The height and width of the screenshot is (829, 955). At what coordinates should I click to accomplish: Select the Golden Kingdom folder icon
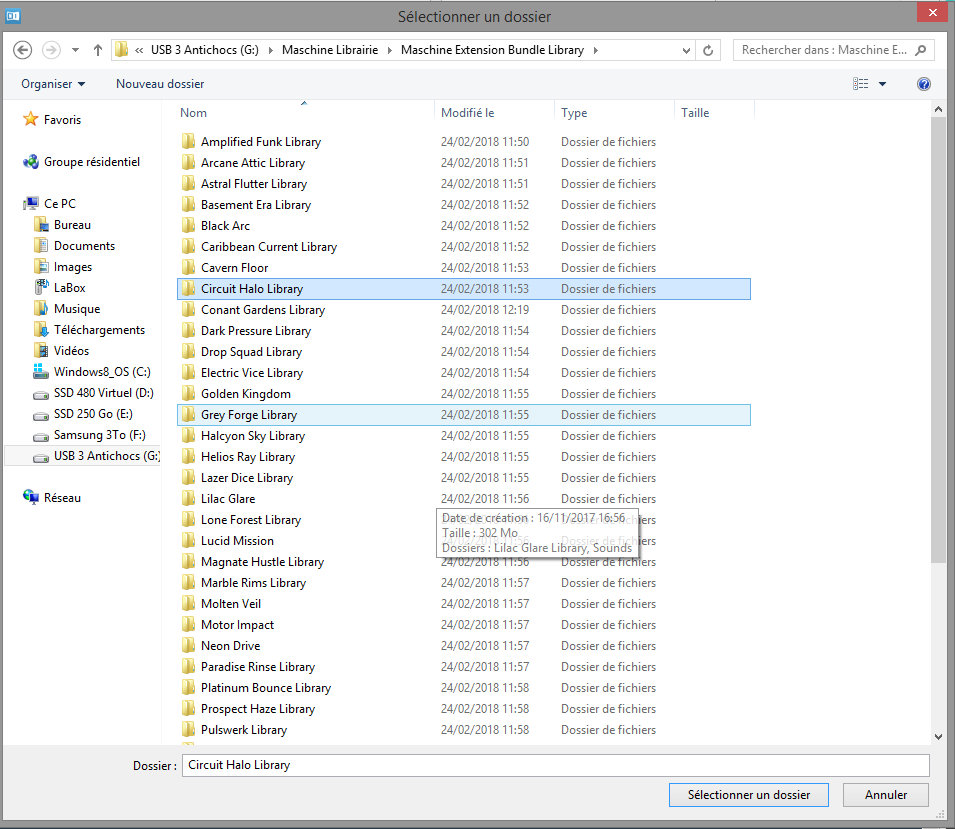(188, 393)
